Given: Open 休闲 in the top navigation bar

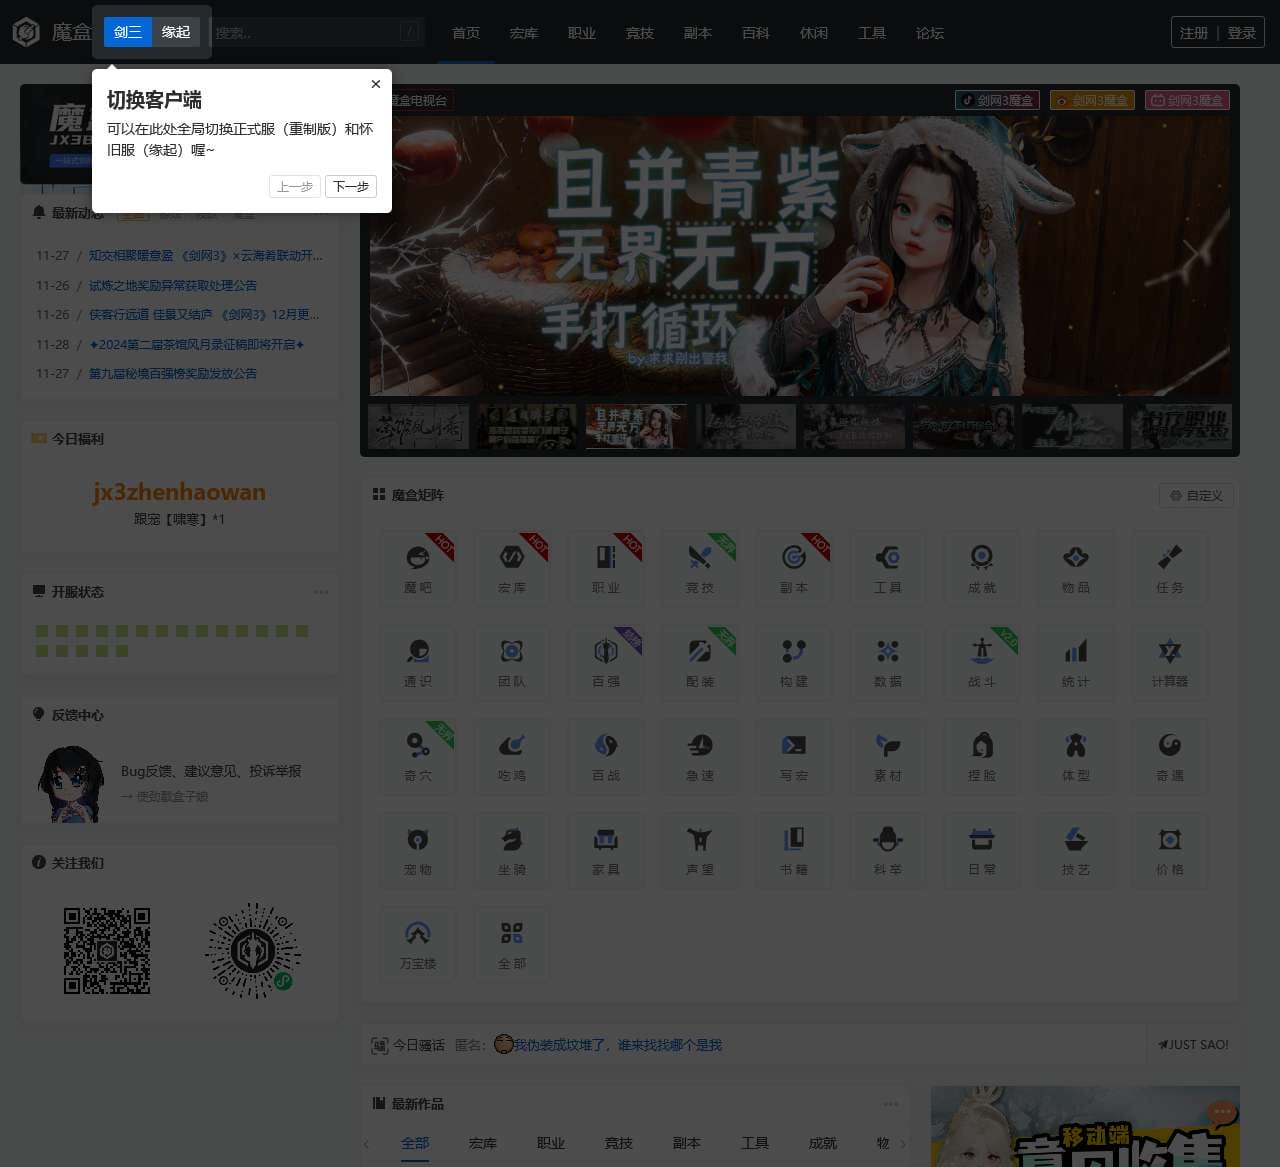Looking at the screenshot, I should click(814, 33).
